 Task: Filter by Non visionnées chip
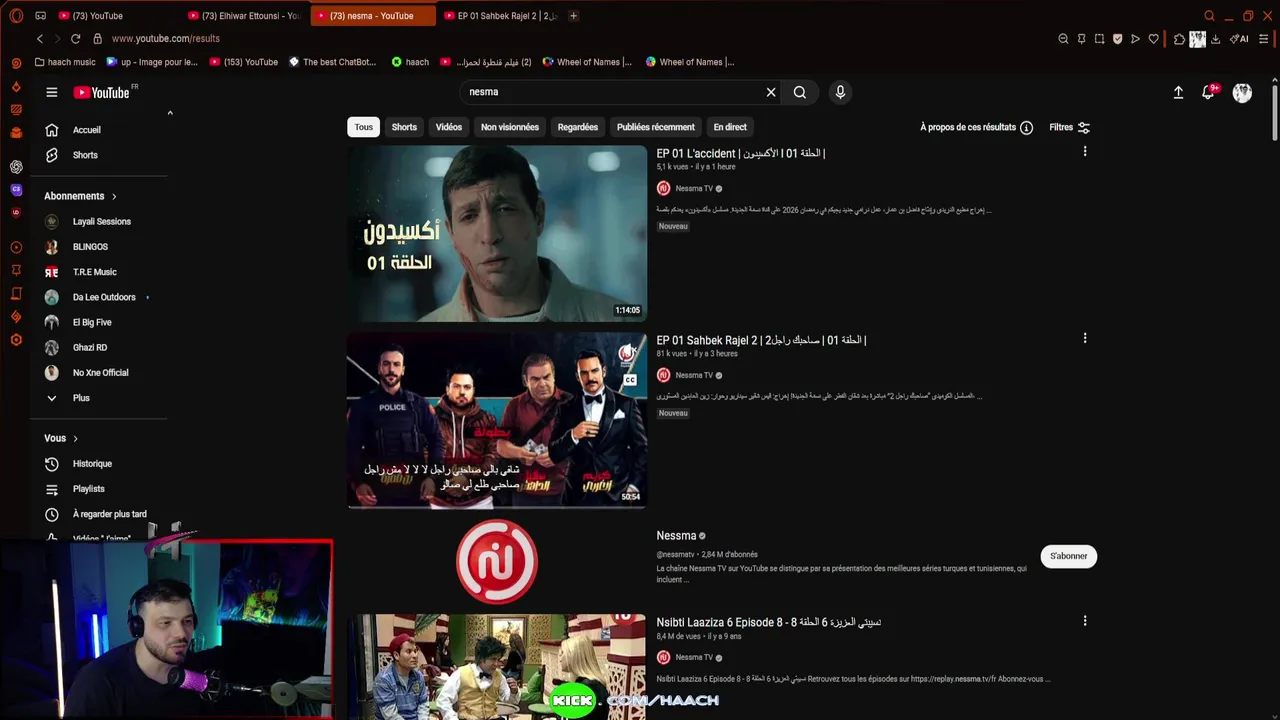[510, 127]
